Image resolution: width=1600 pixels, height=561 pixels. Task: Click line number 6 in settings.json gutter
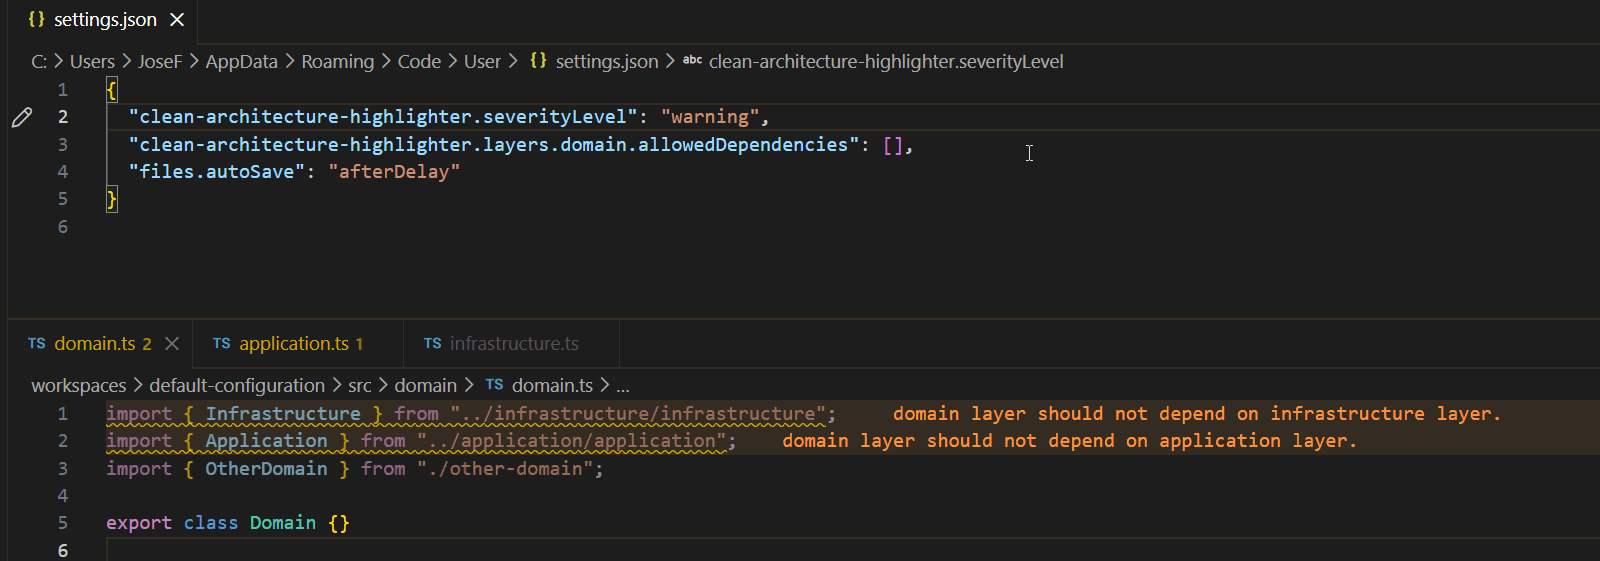point(63,227)
